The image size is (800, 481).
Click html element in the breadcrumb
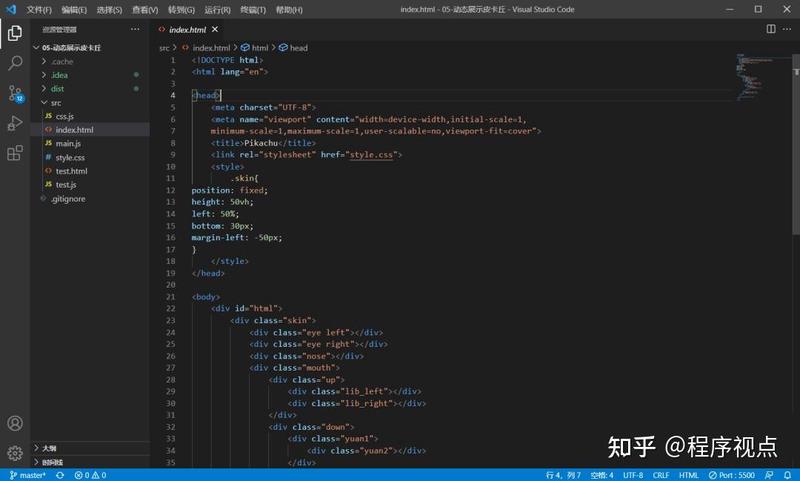click(260, 48)
